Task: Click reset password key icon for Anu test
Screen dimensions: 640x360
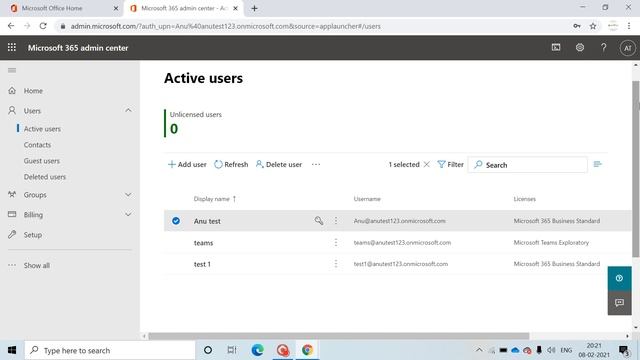Action: [319, 221]
